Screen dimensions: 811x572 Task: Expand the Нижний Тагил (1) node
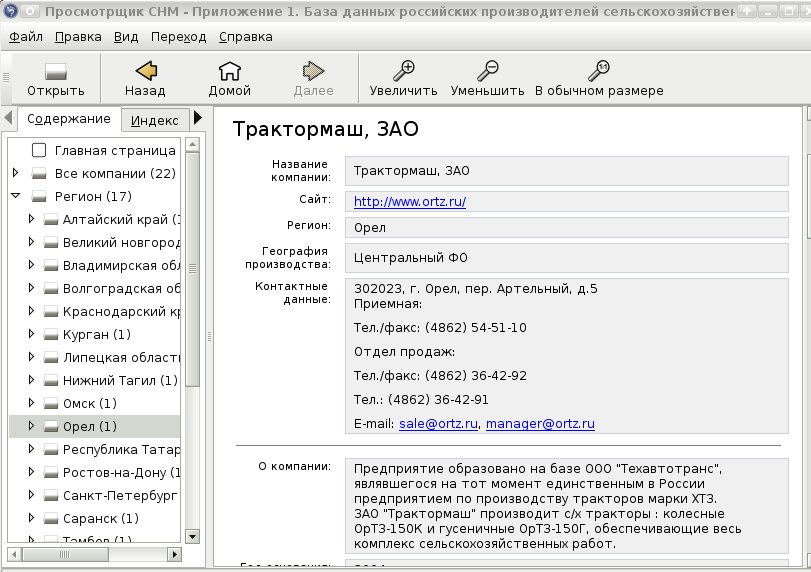tap(31, 380)
